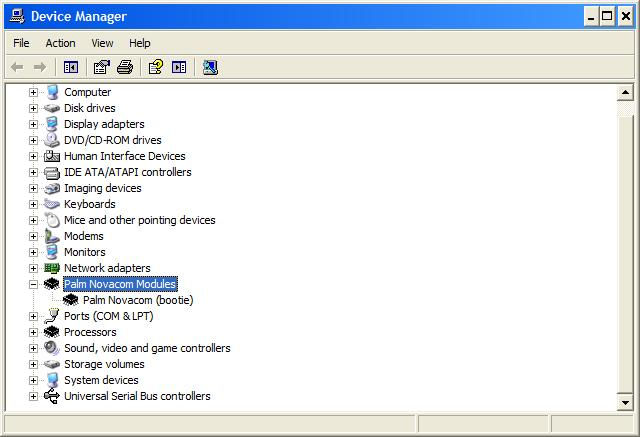Image resolution: width=640 pixels, height=437 pixels.
Task: Click the Palm Novacom Modules chip icon
Action: tap(52, 284)
